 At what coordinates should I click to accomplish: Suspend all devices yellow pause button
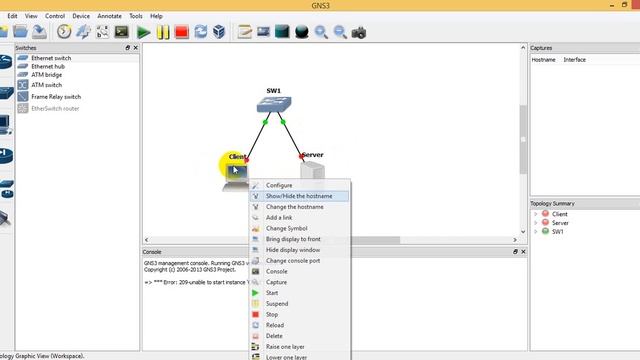[x=162, y=32]
